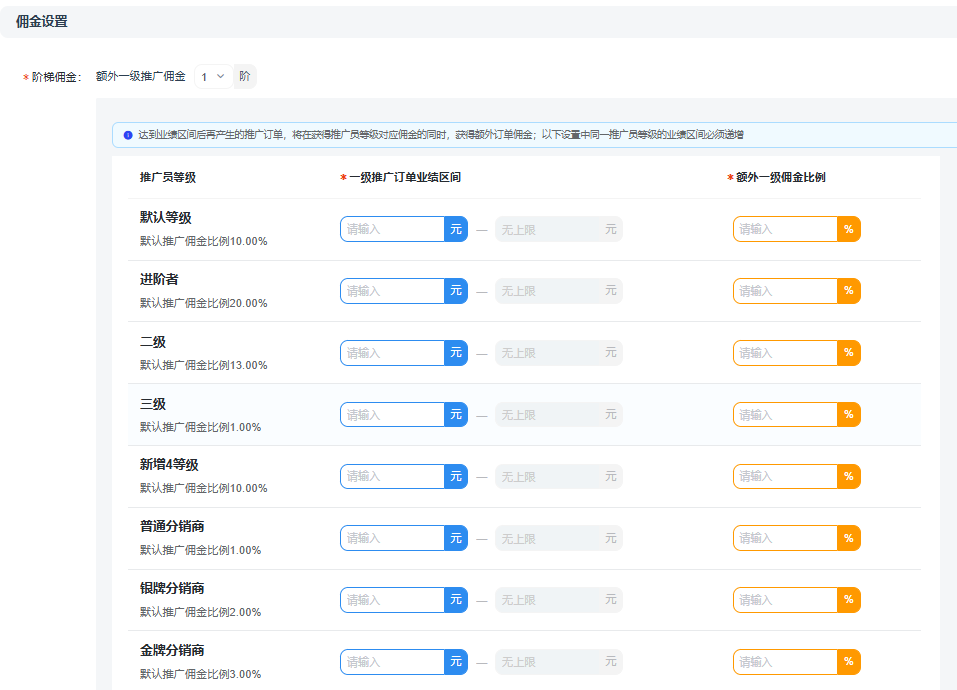
Task: Focus 默认等级 minimum performance amount input
Action: (392, 229)
